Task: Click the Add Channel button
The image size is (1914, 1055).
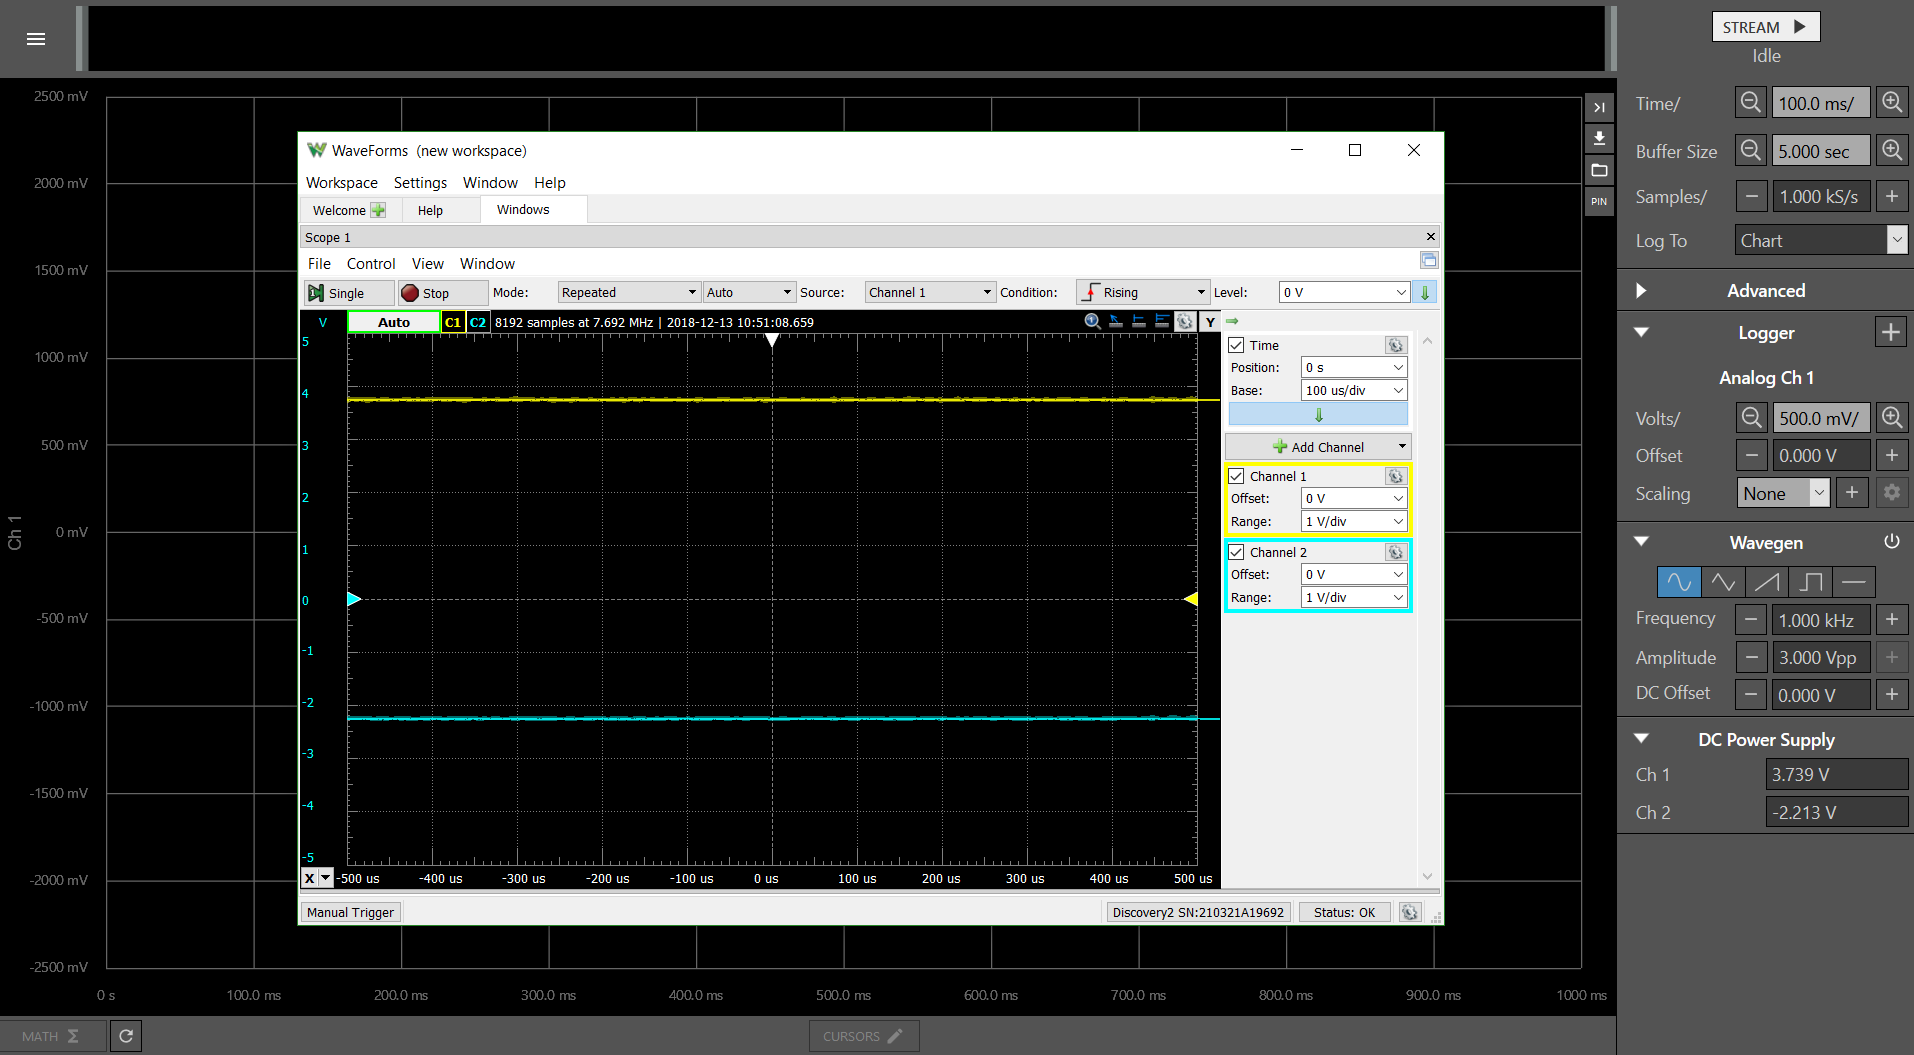Action: pyautogui.click(x=1318, y=447)
